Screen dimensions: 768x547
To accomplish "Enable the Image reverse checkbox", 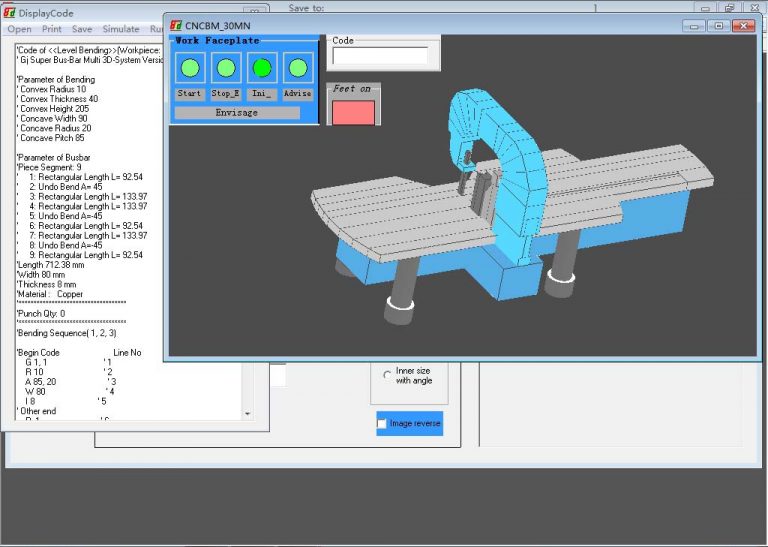I will coord(383,424).
